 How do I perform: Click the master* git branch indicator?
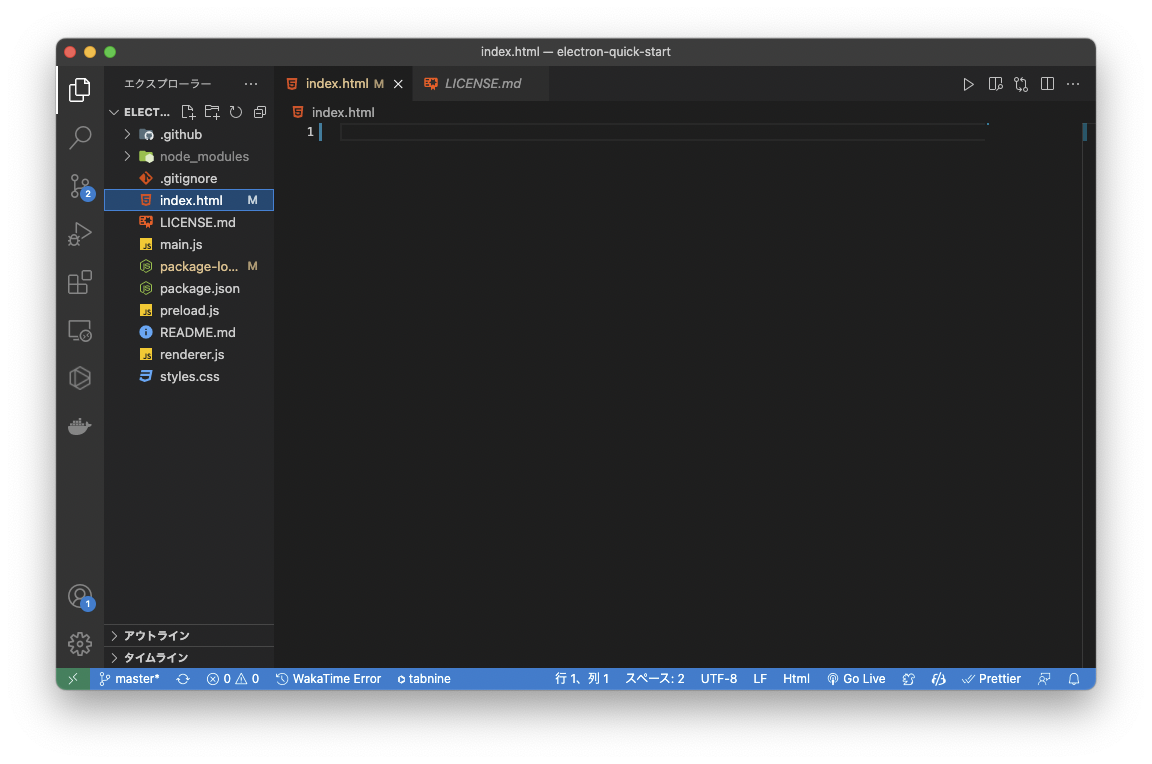(129, 679)
